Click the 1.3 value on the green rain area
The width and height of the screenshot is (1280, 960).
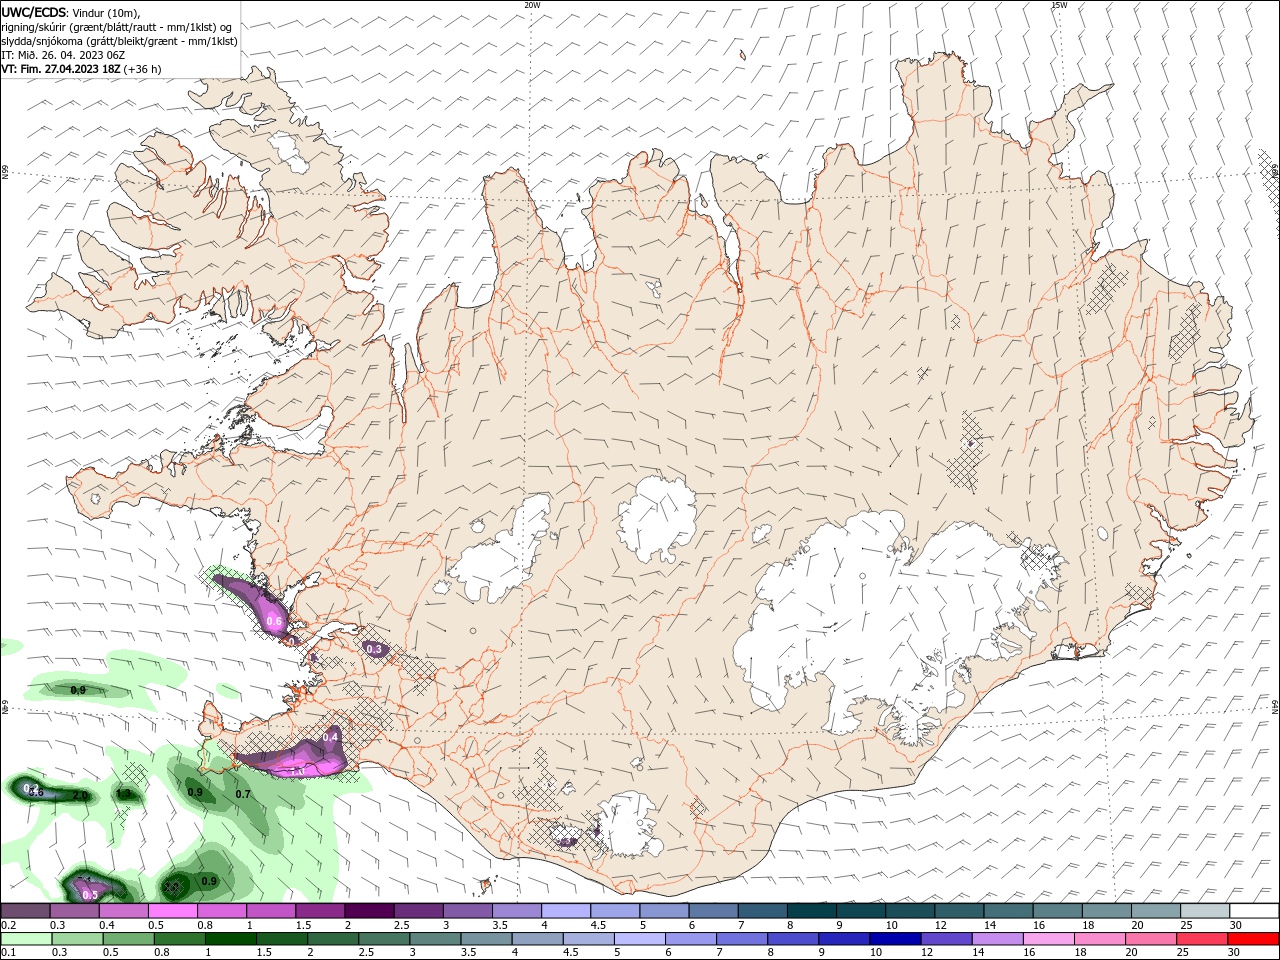coord(123,793)
